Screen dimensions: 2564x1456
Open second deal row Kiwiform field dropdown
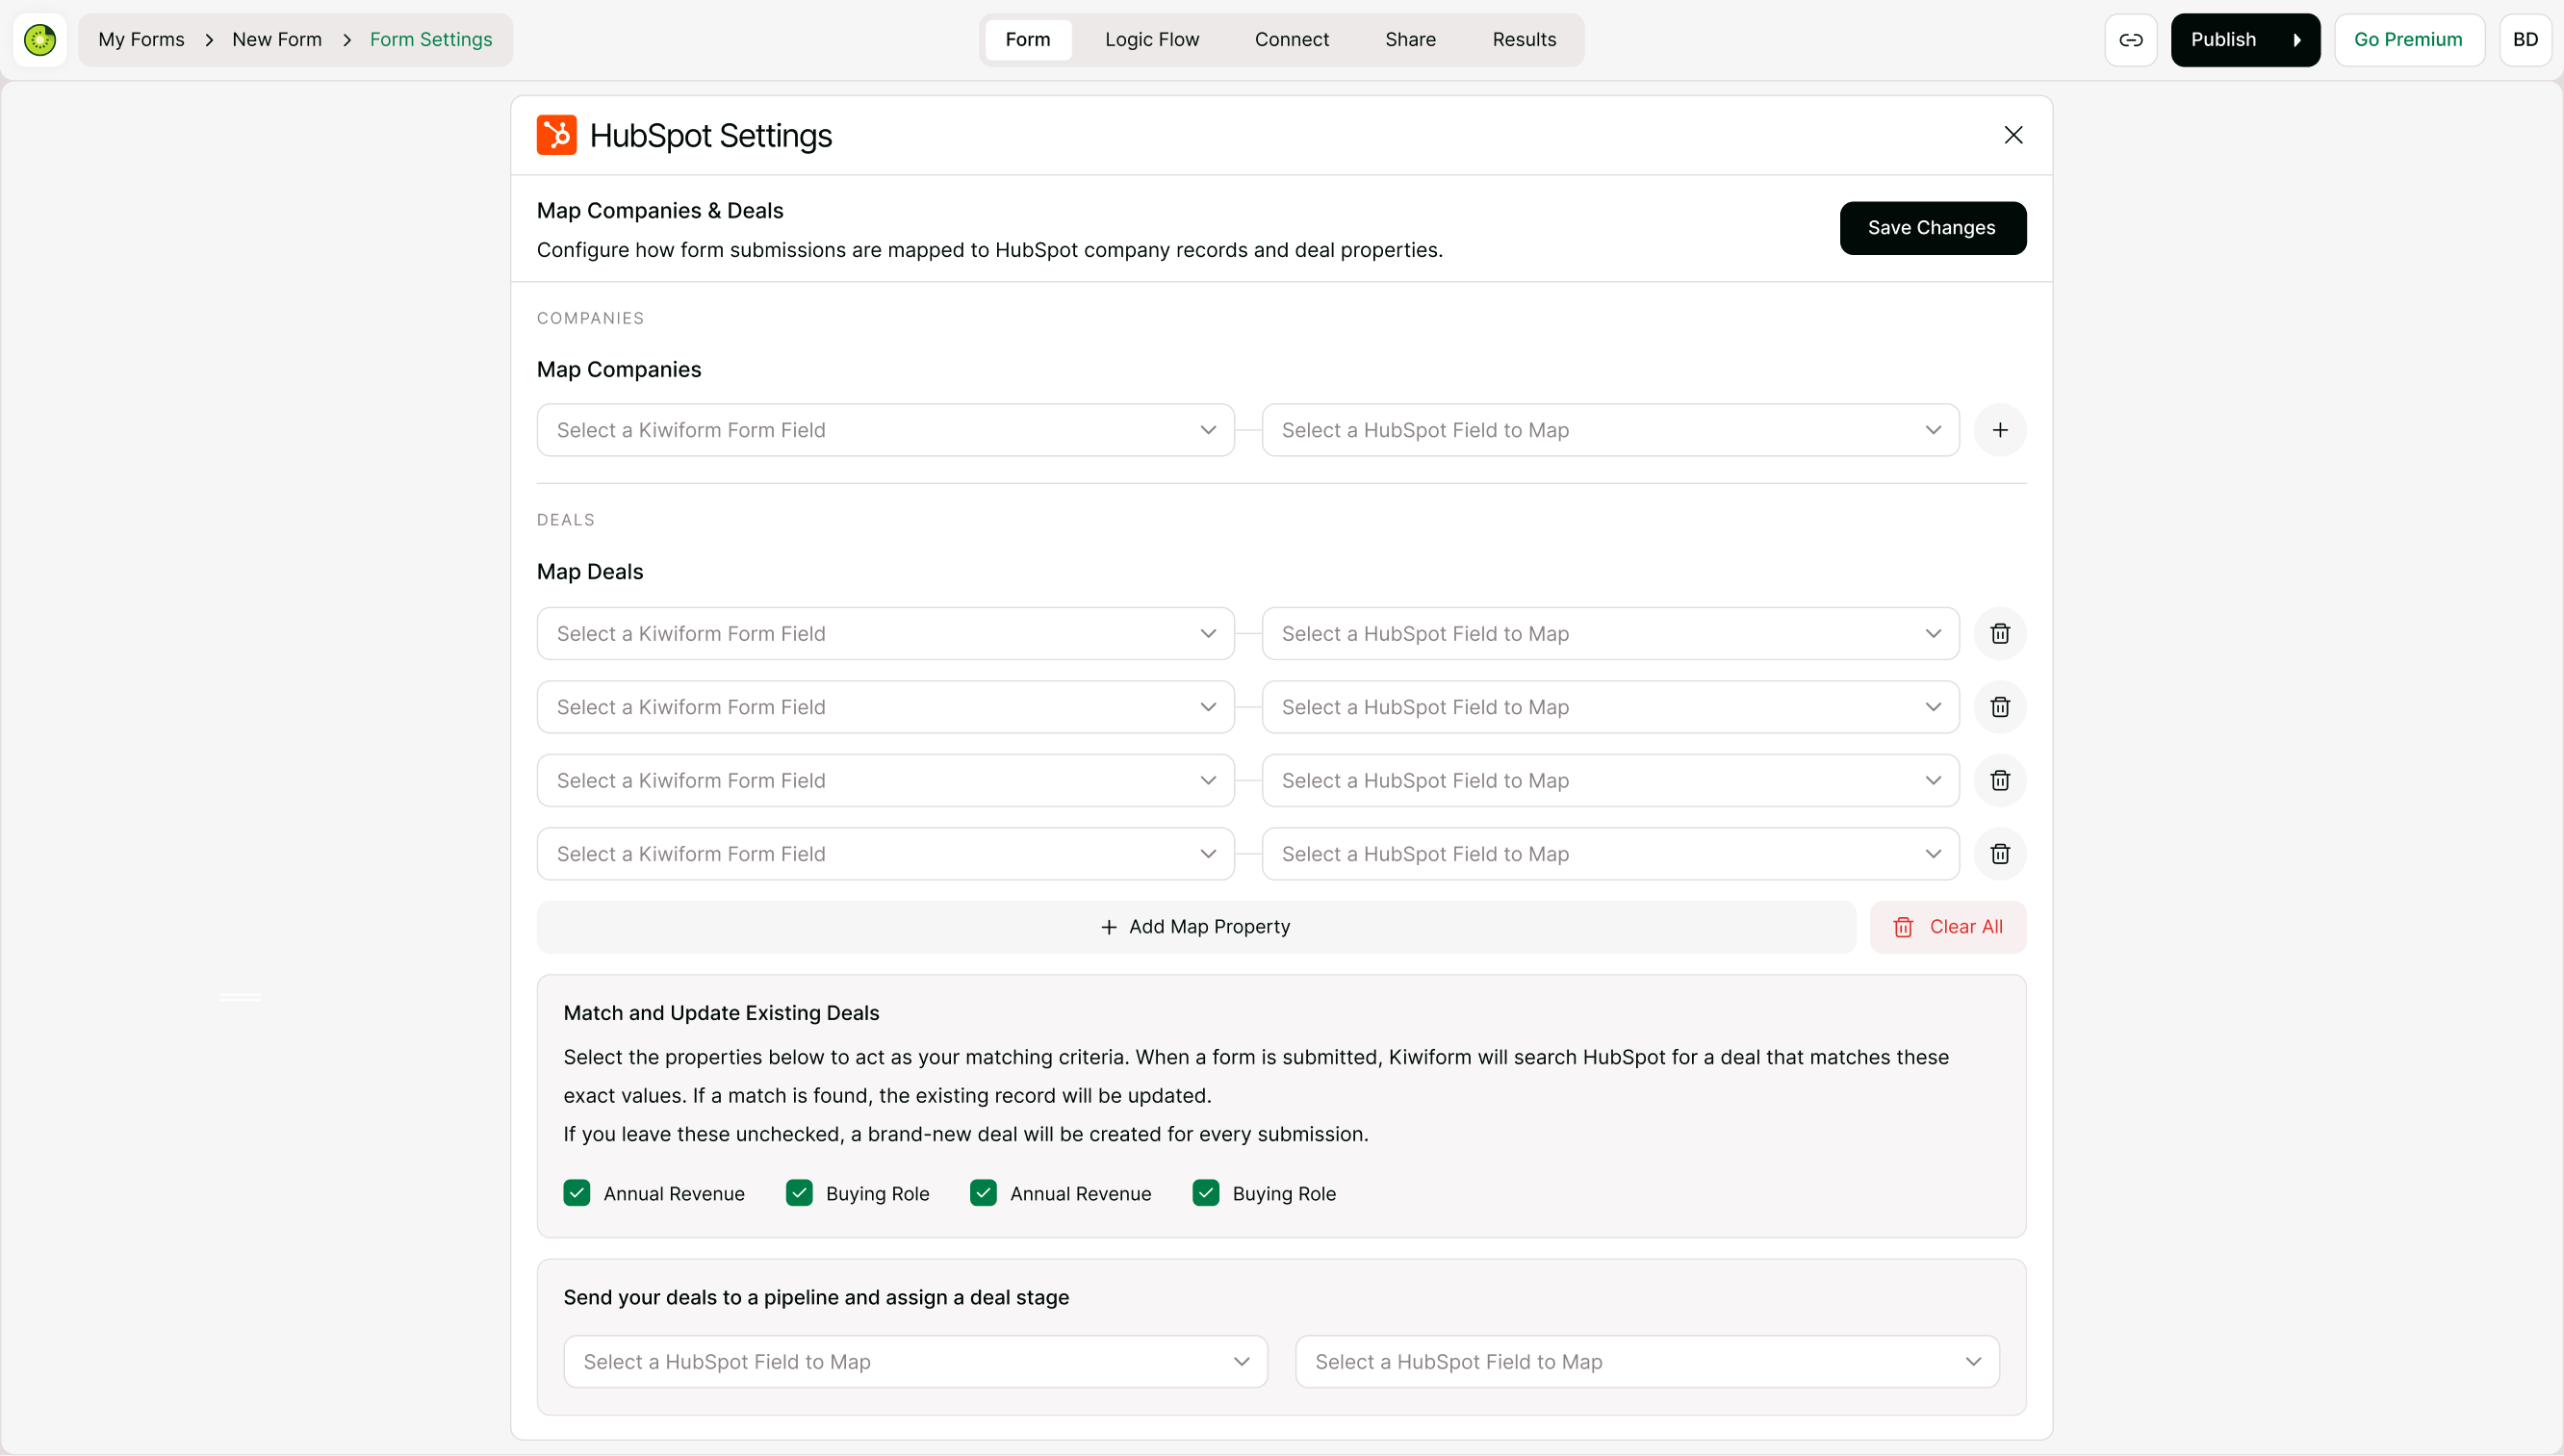886,707
